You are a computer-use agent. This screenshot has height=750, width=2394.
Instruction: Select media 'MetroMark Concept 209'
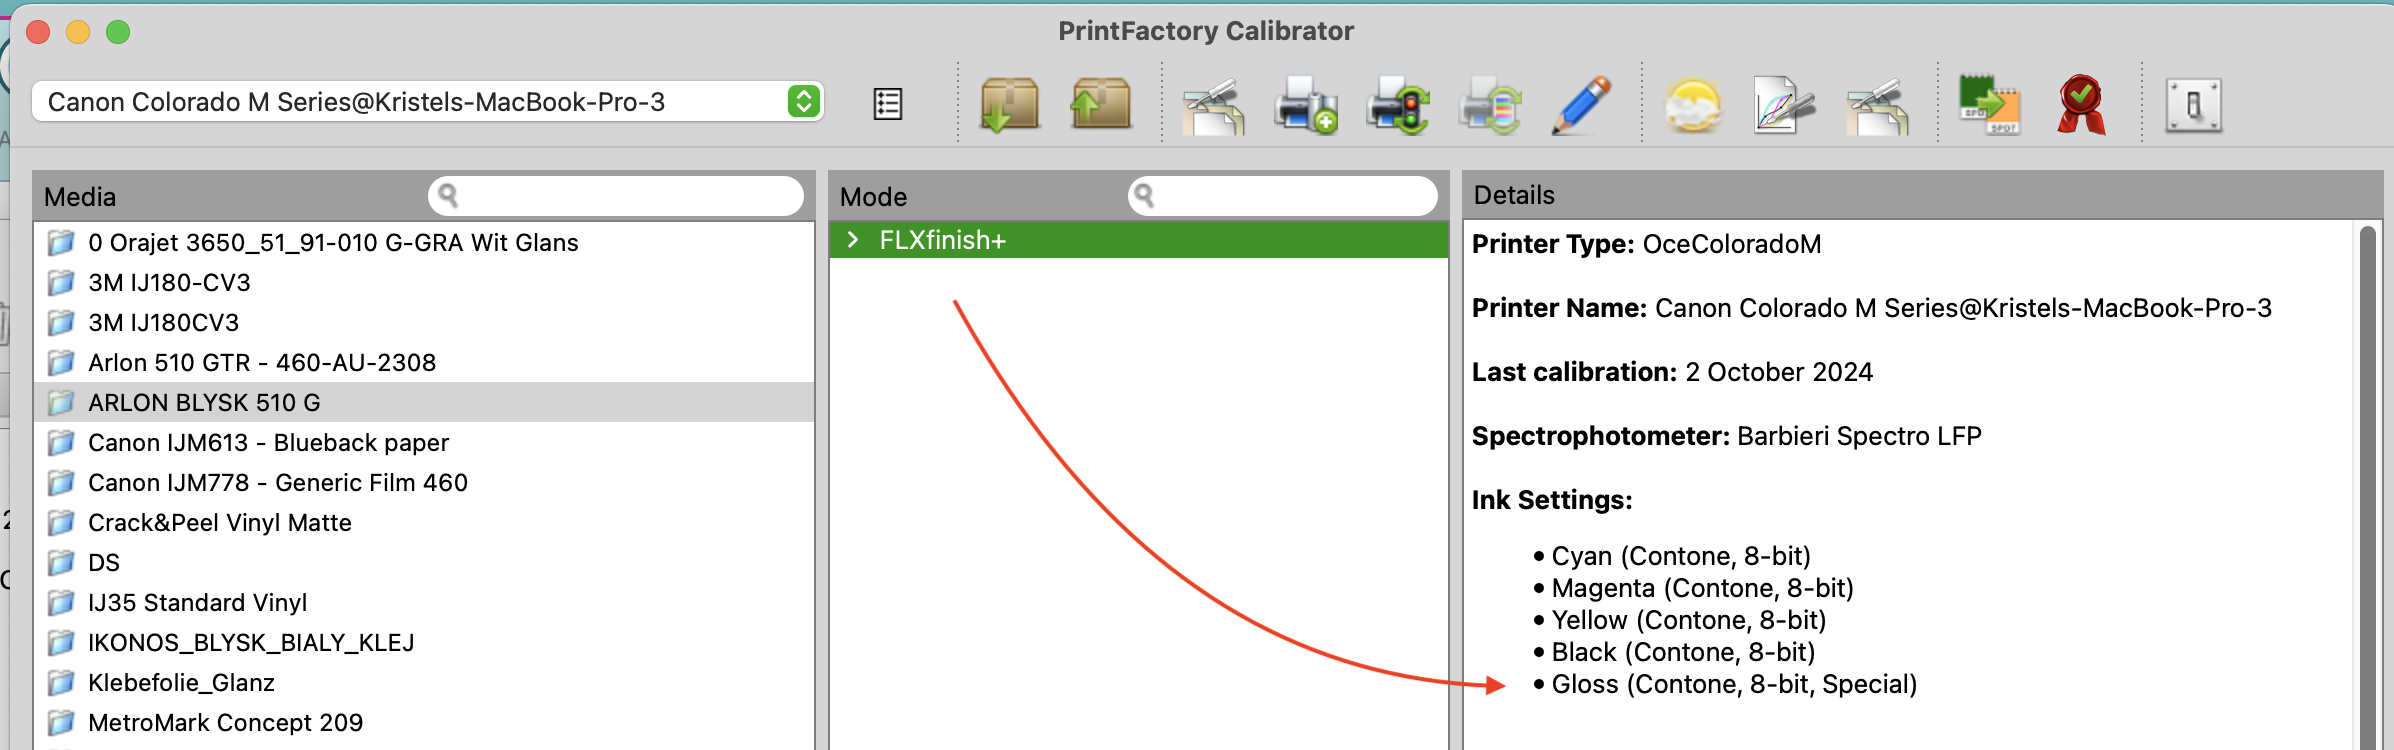pyautogui.click(x=424, y=722)
